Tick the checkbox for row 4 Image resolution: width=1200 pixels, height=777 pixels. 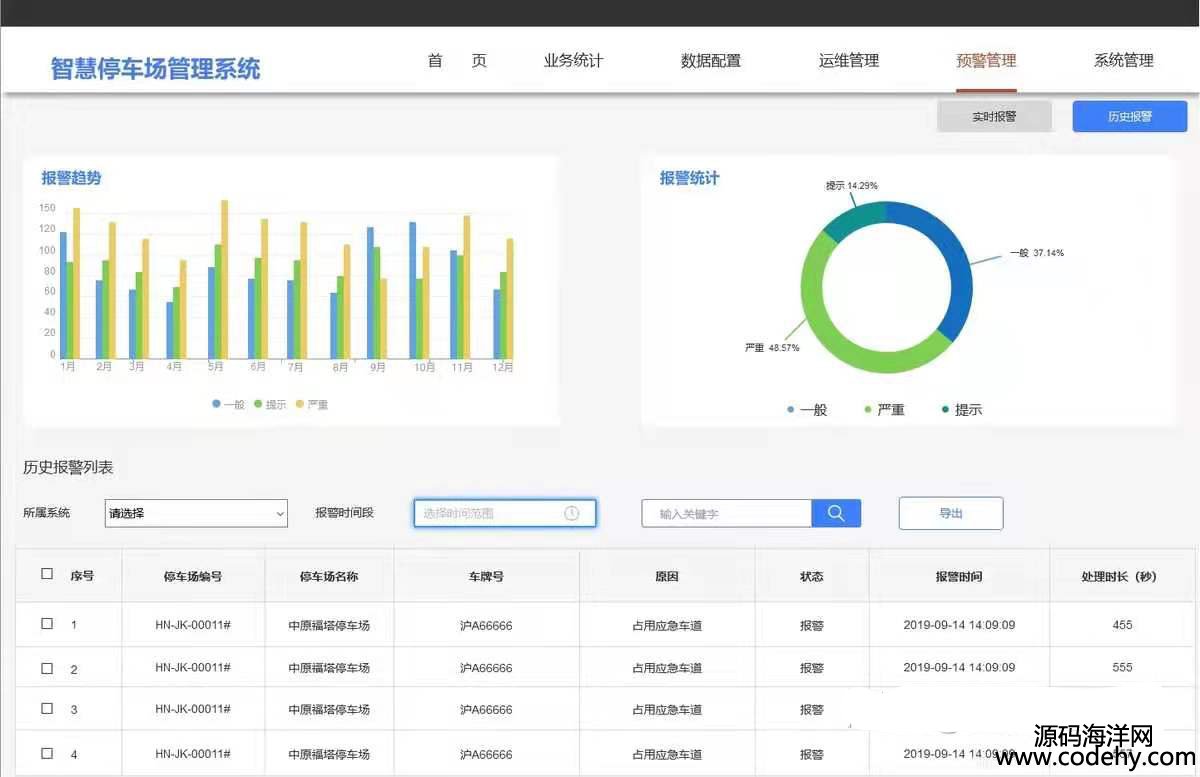click(x=47, y=753)
